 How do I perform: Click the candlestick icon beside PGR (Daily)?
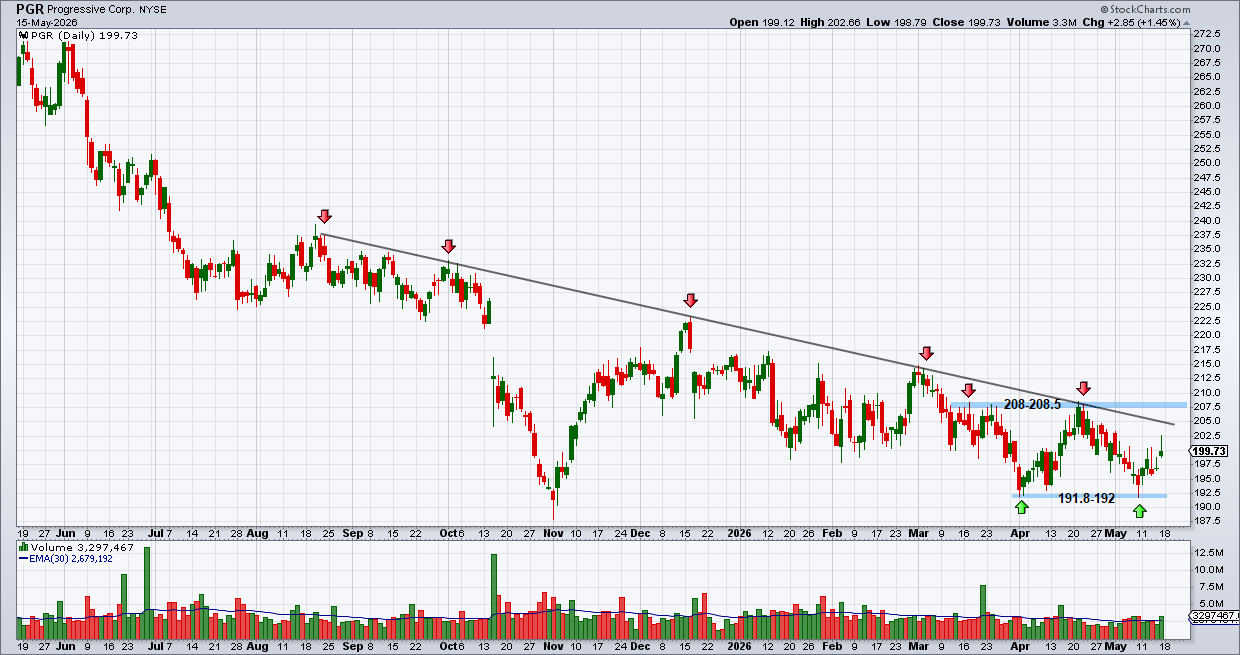23,35
